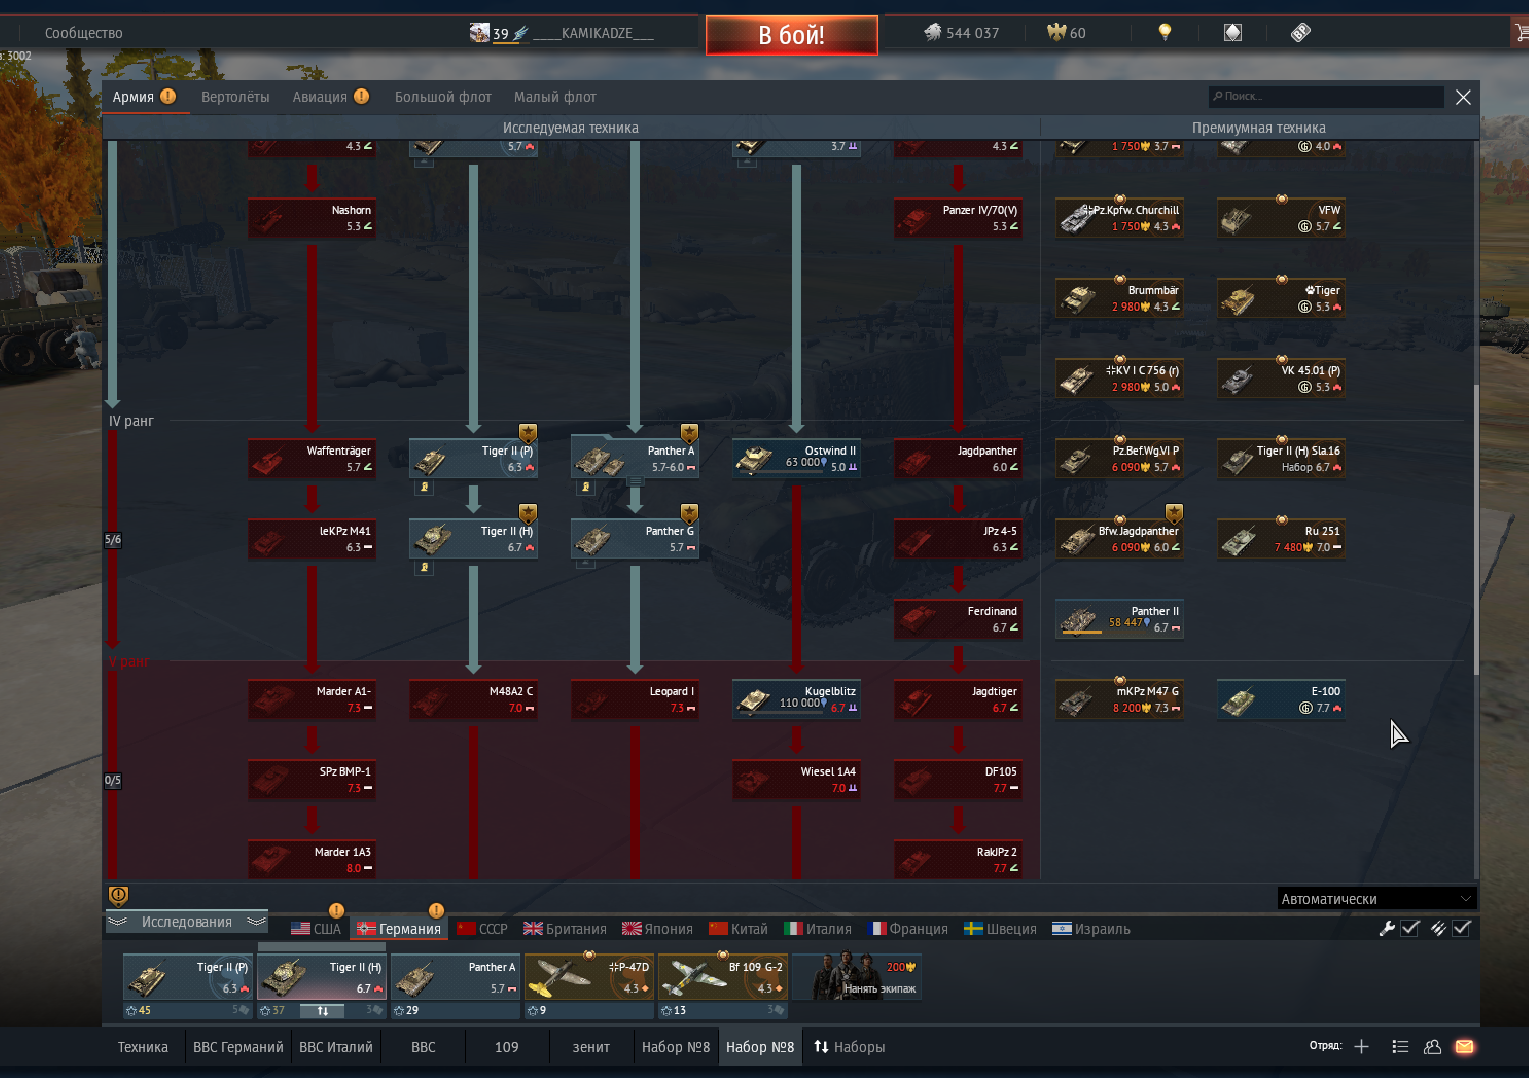Click the Нанять экипаж crew slot

click(x=857, y=978)
